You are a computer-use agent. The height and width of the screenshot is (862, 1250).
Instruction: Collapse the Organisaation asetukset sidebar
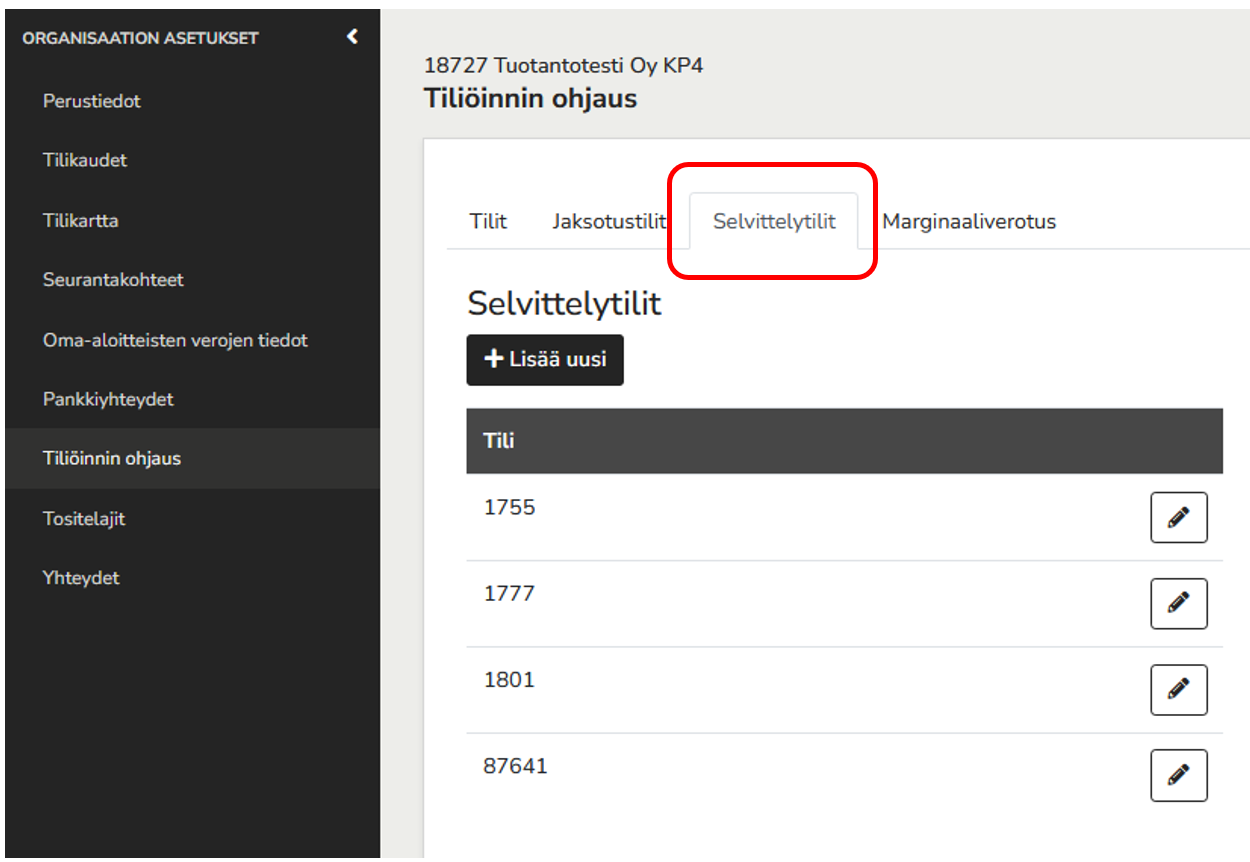[352, 37]
